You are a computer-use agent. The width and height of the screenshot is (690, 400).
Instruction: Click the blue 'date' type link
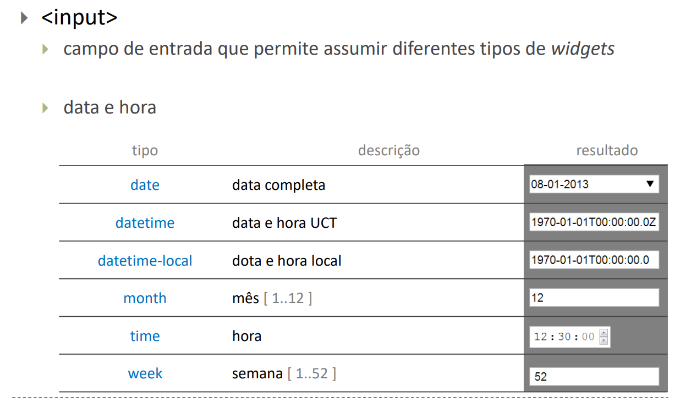click(145, 185)
